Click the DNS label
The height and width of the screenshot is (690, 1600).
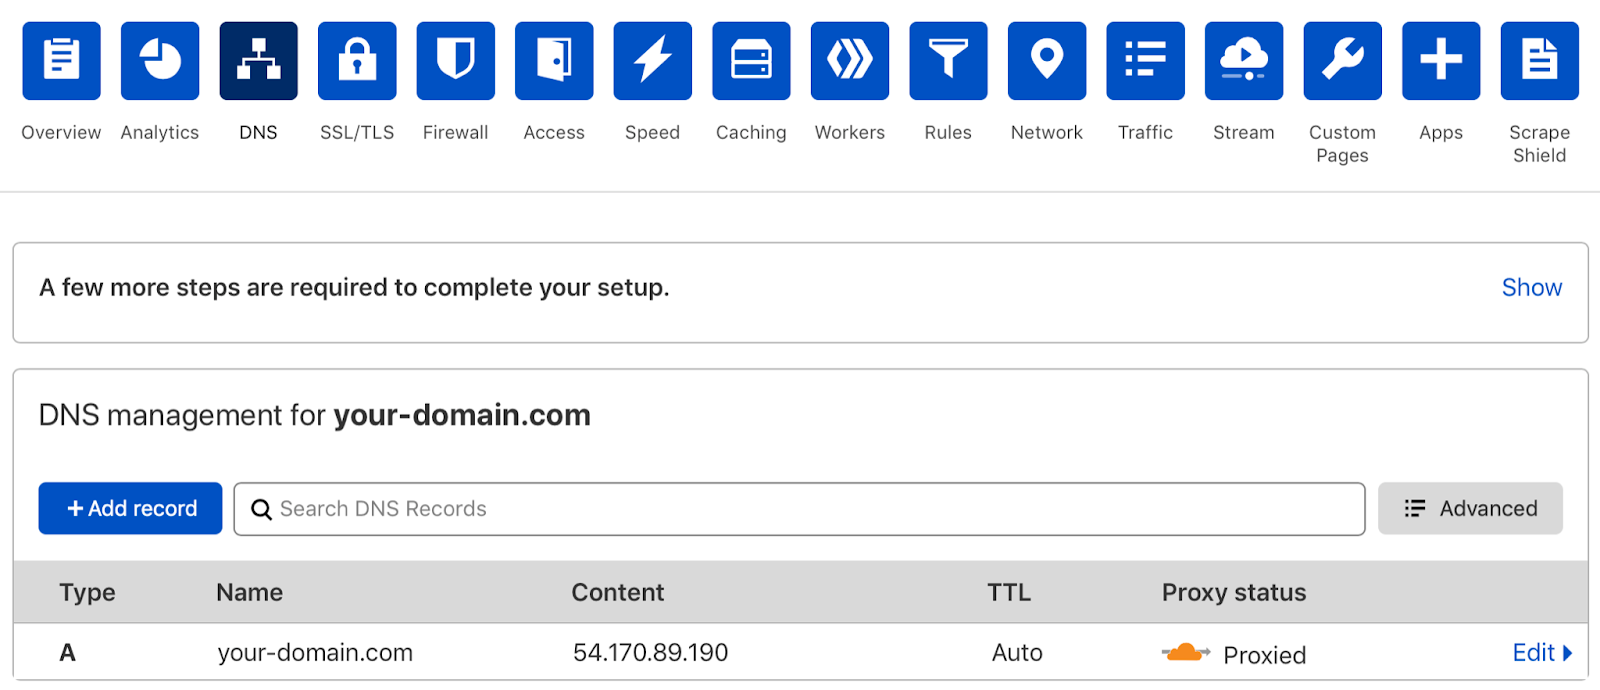click(x=258, y=132)
